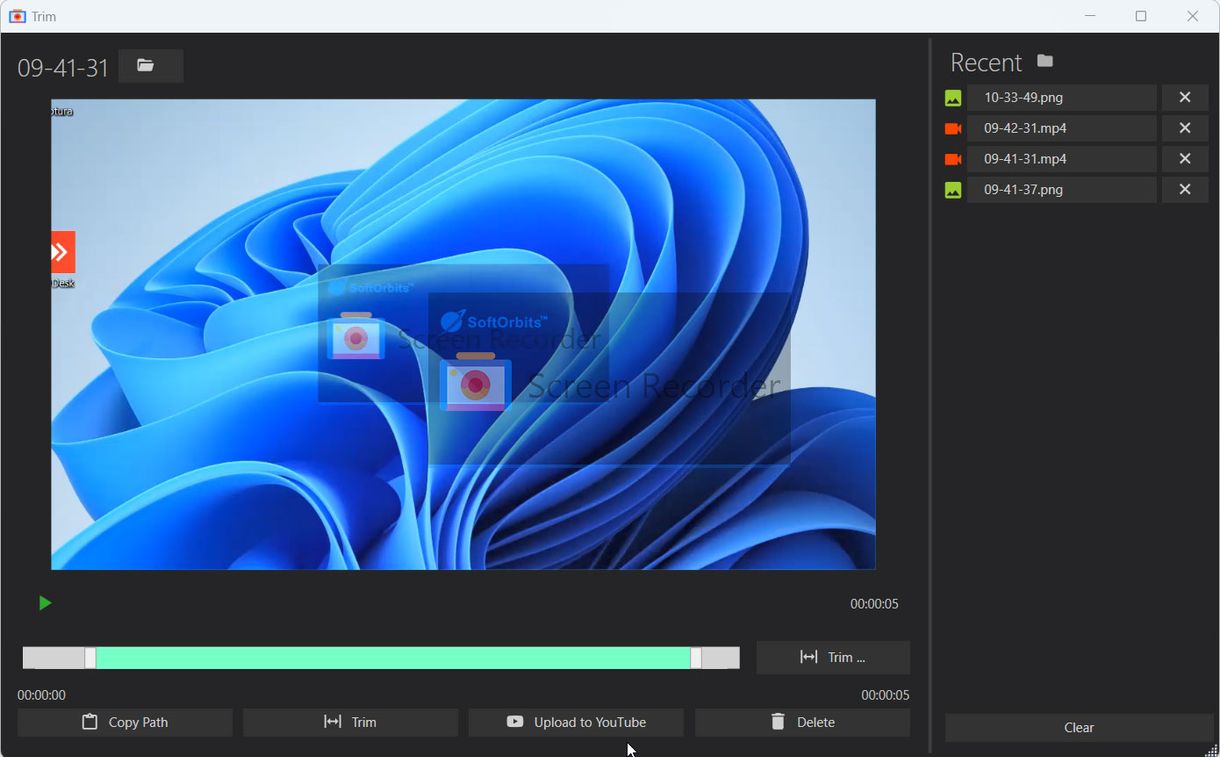Click the clipboard icon on Copy Path button
This screenshot has height=757, width=1220.
coord(89,721)
